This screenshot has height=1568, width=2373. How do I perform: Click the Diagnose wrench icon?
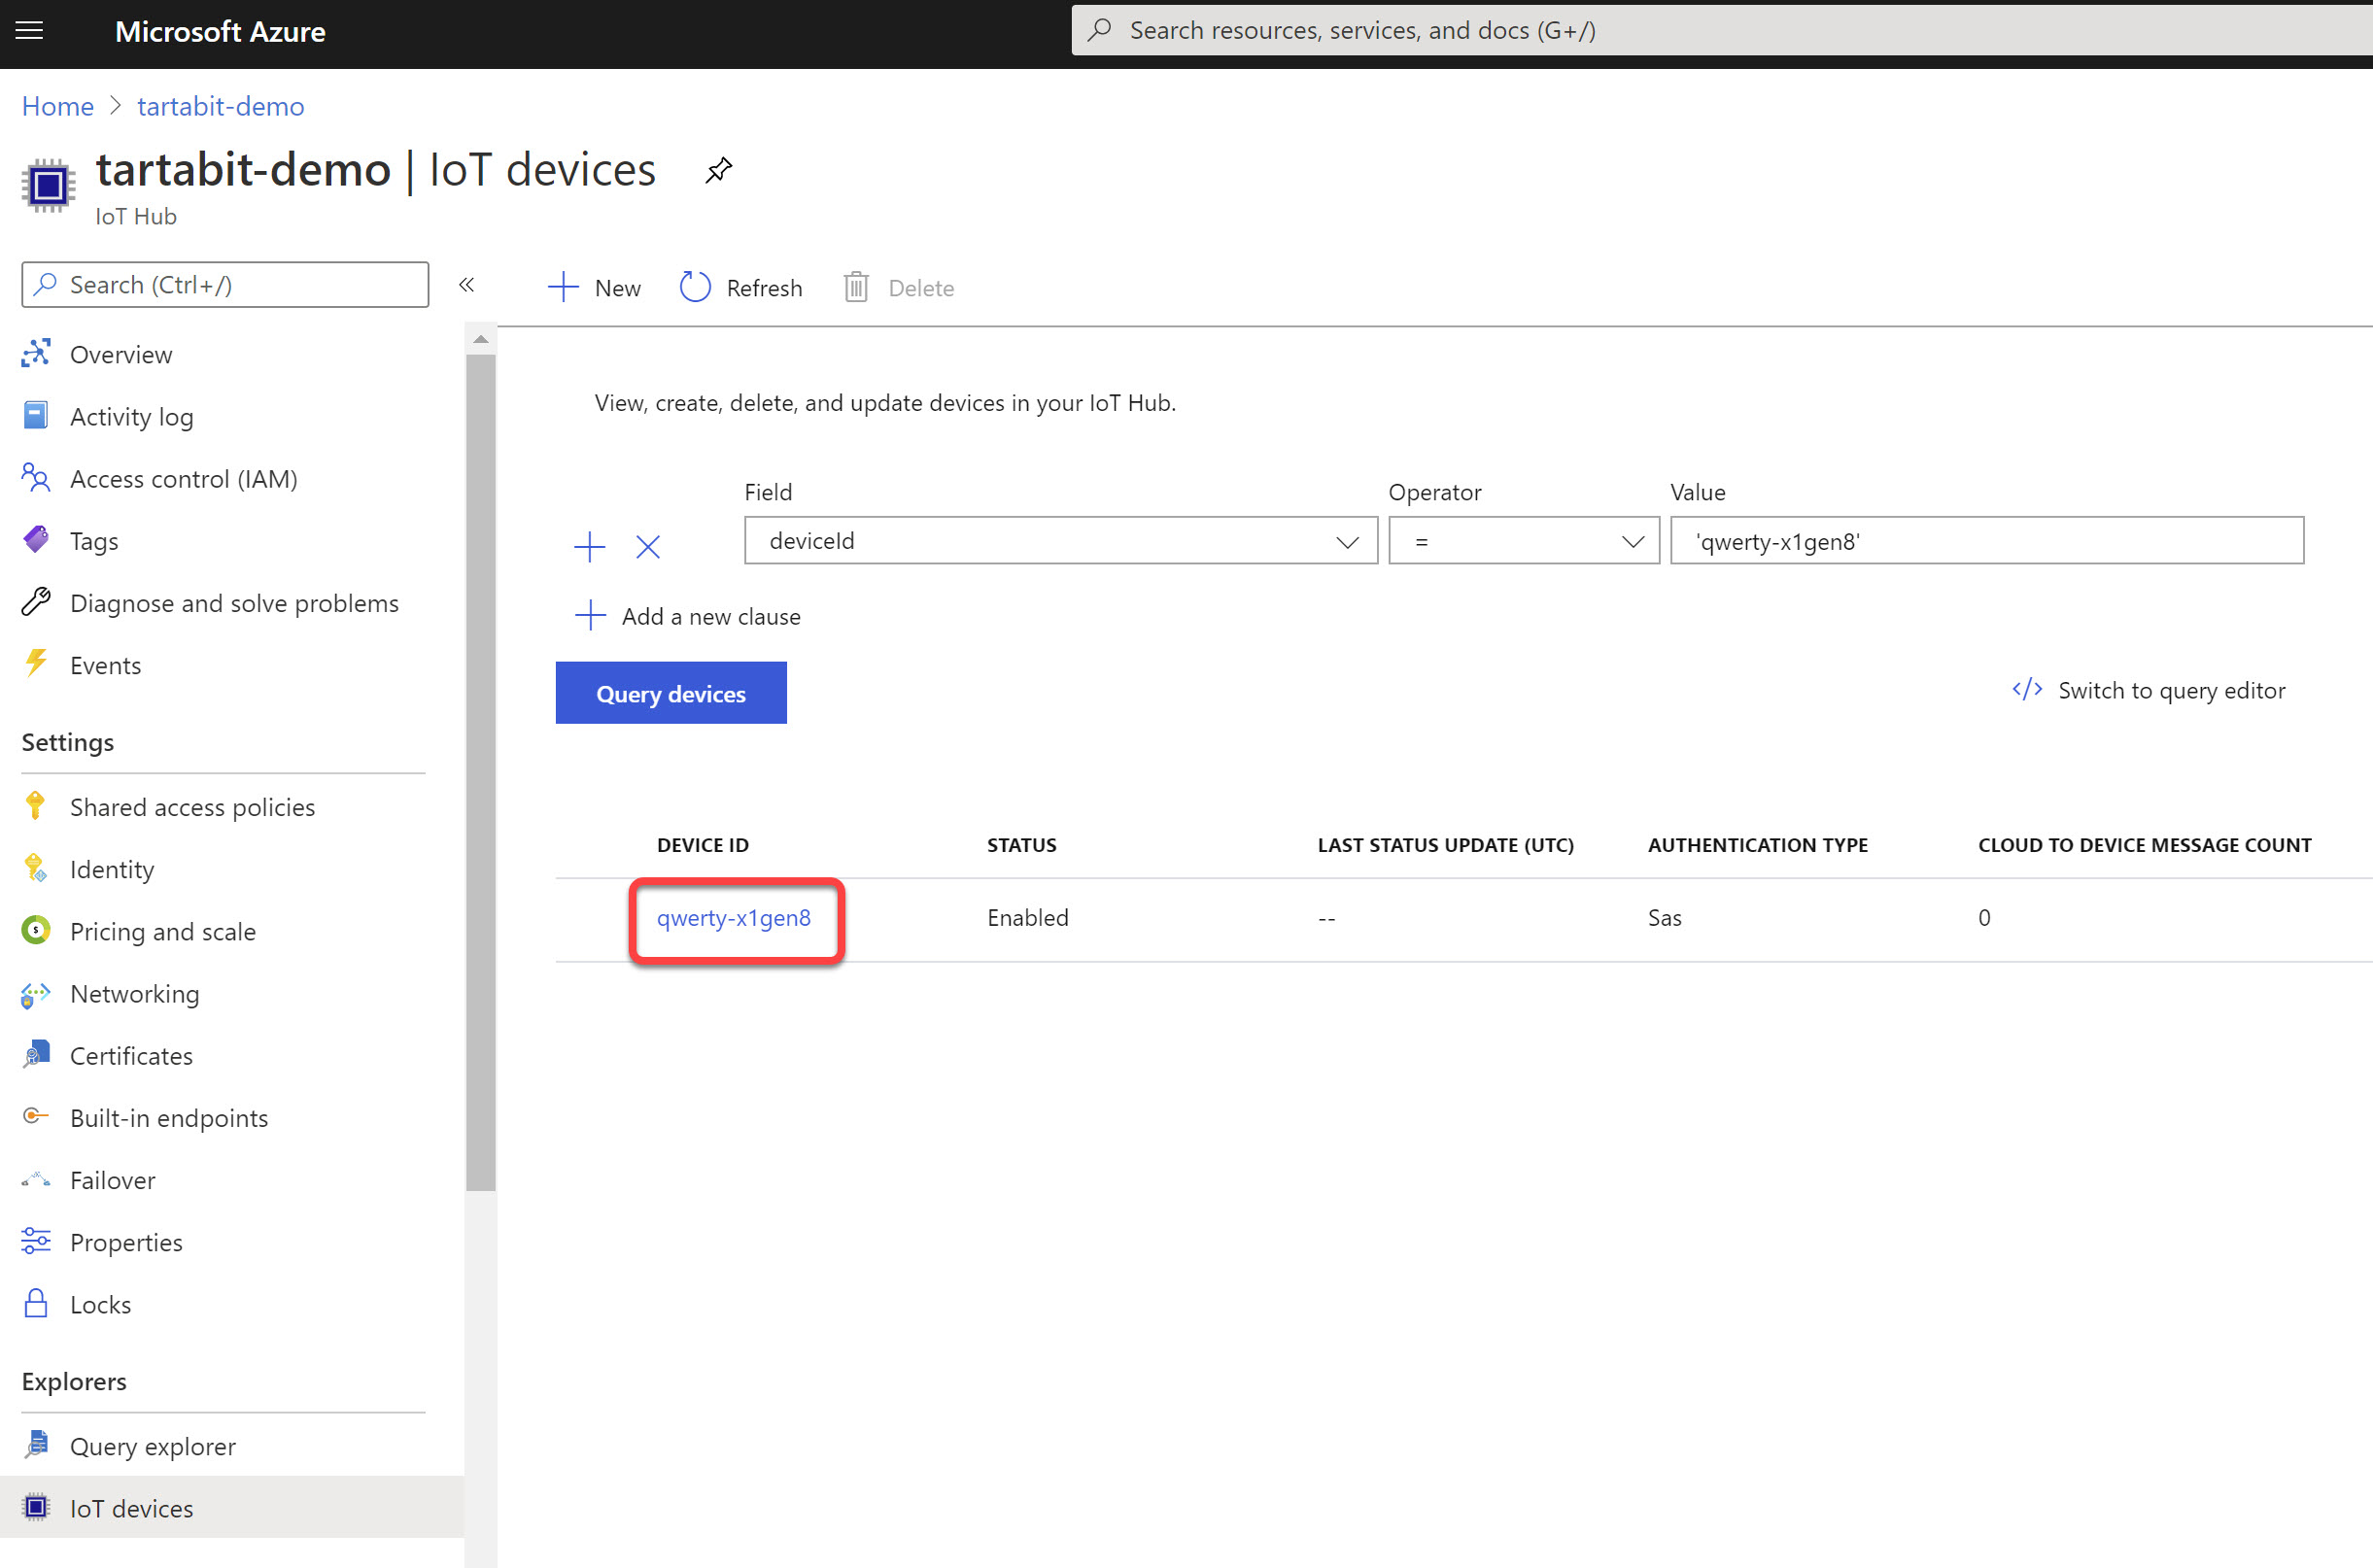coord(36,602)
